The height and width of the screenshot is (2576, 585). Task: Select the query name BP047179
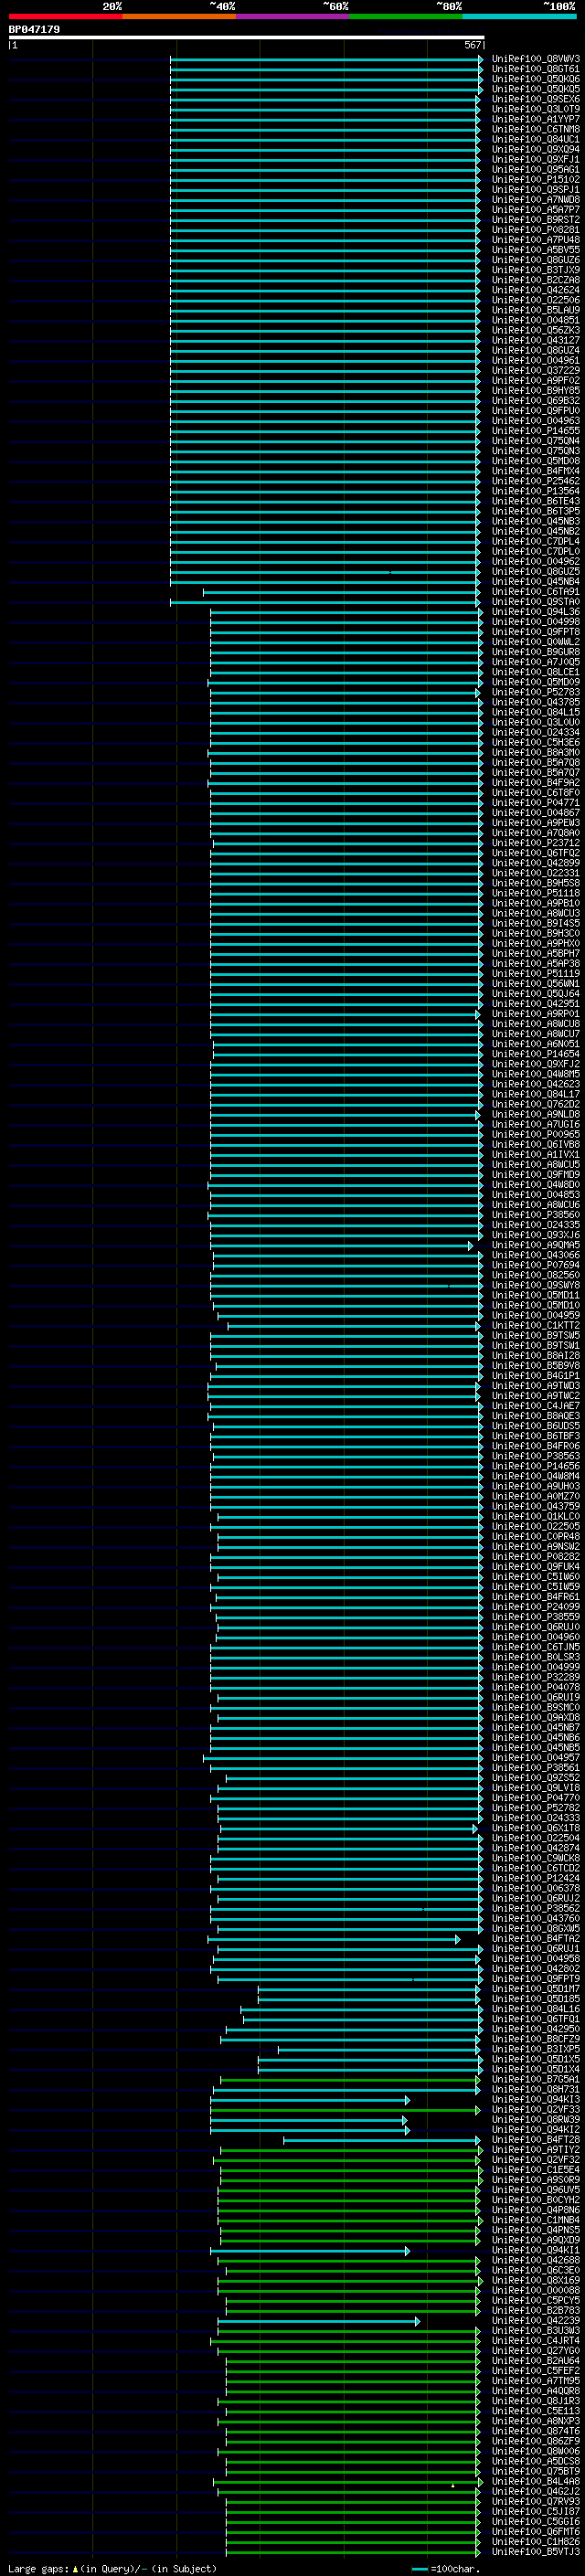tap(34, 29)
